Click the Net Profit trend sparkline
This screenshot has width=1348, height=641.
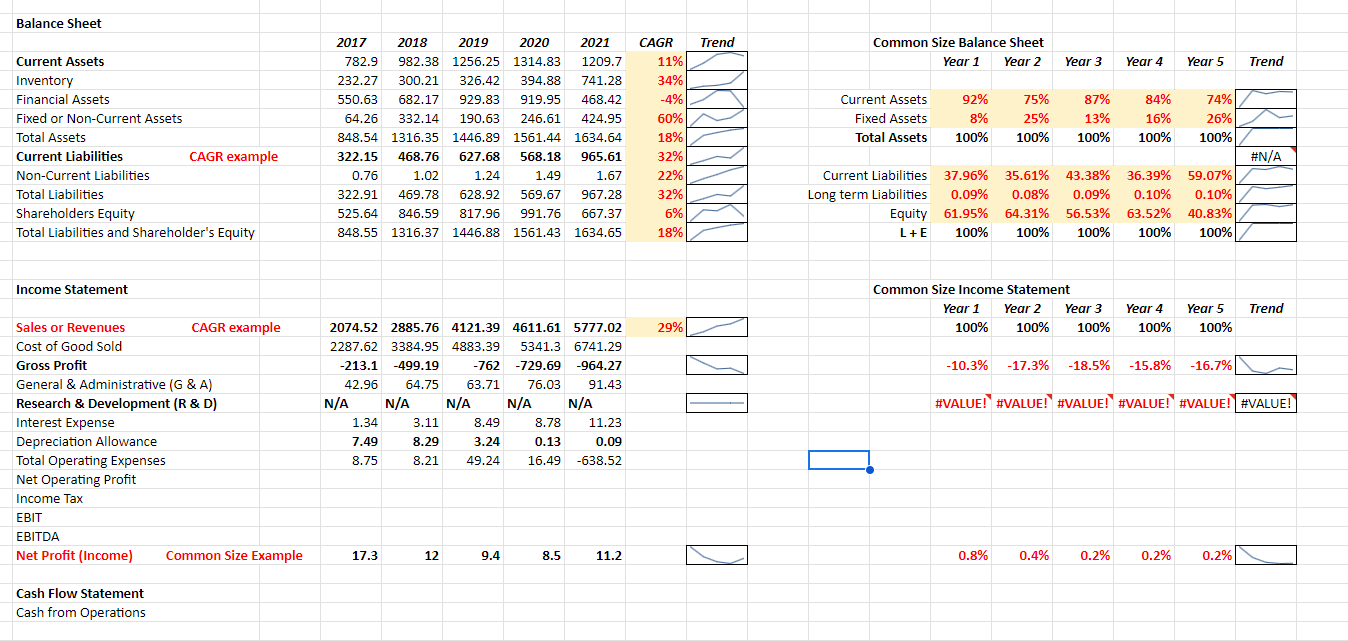coord(717,554)
